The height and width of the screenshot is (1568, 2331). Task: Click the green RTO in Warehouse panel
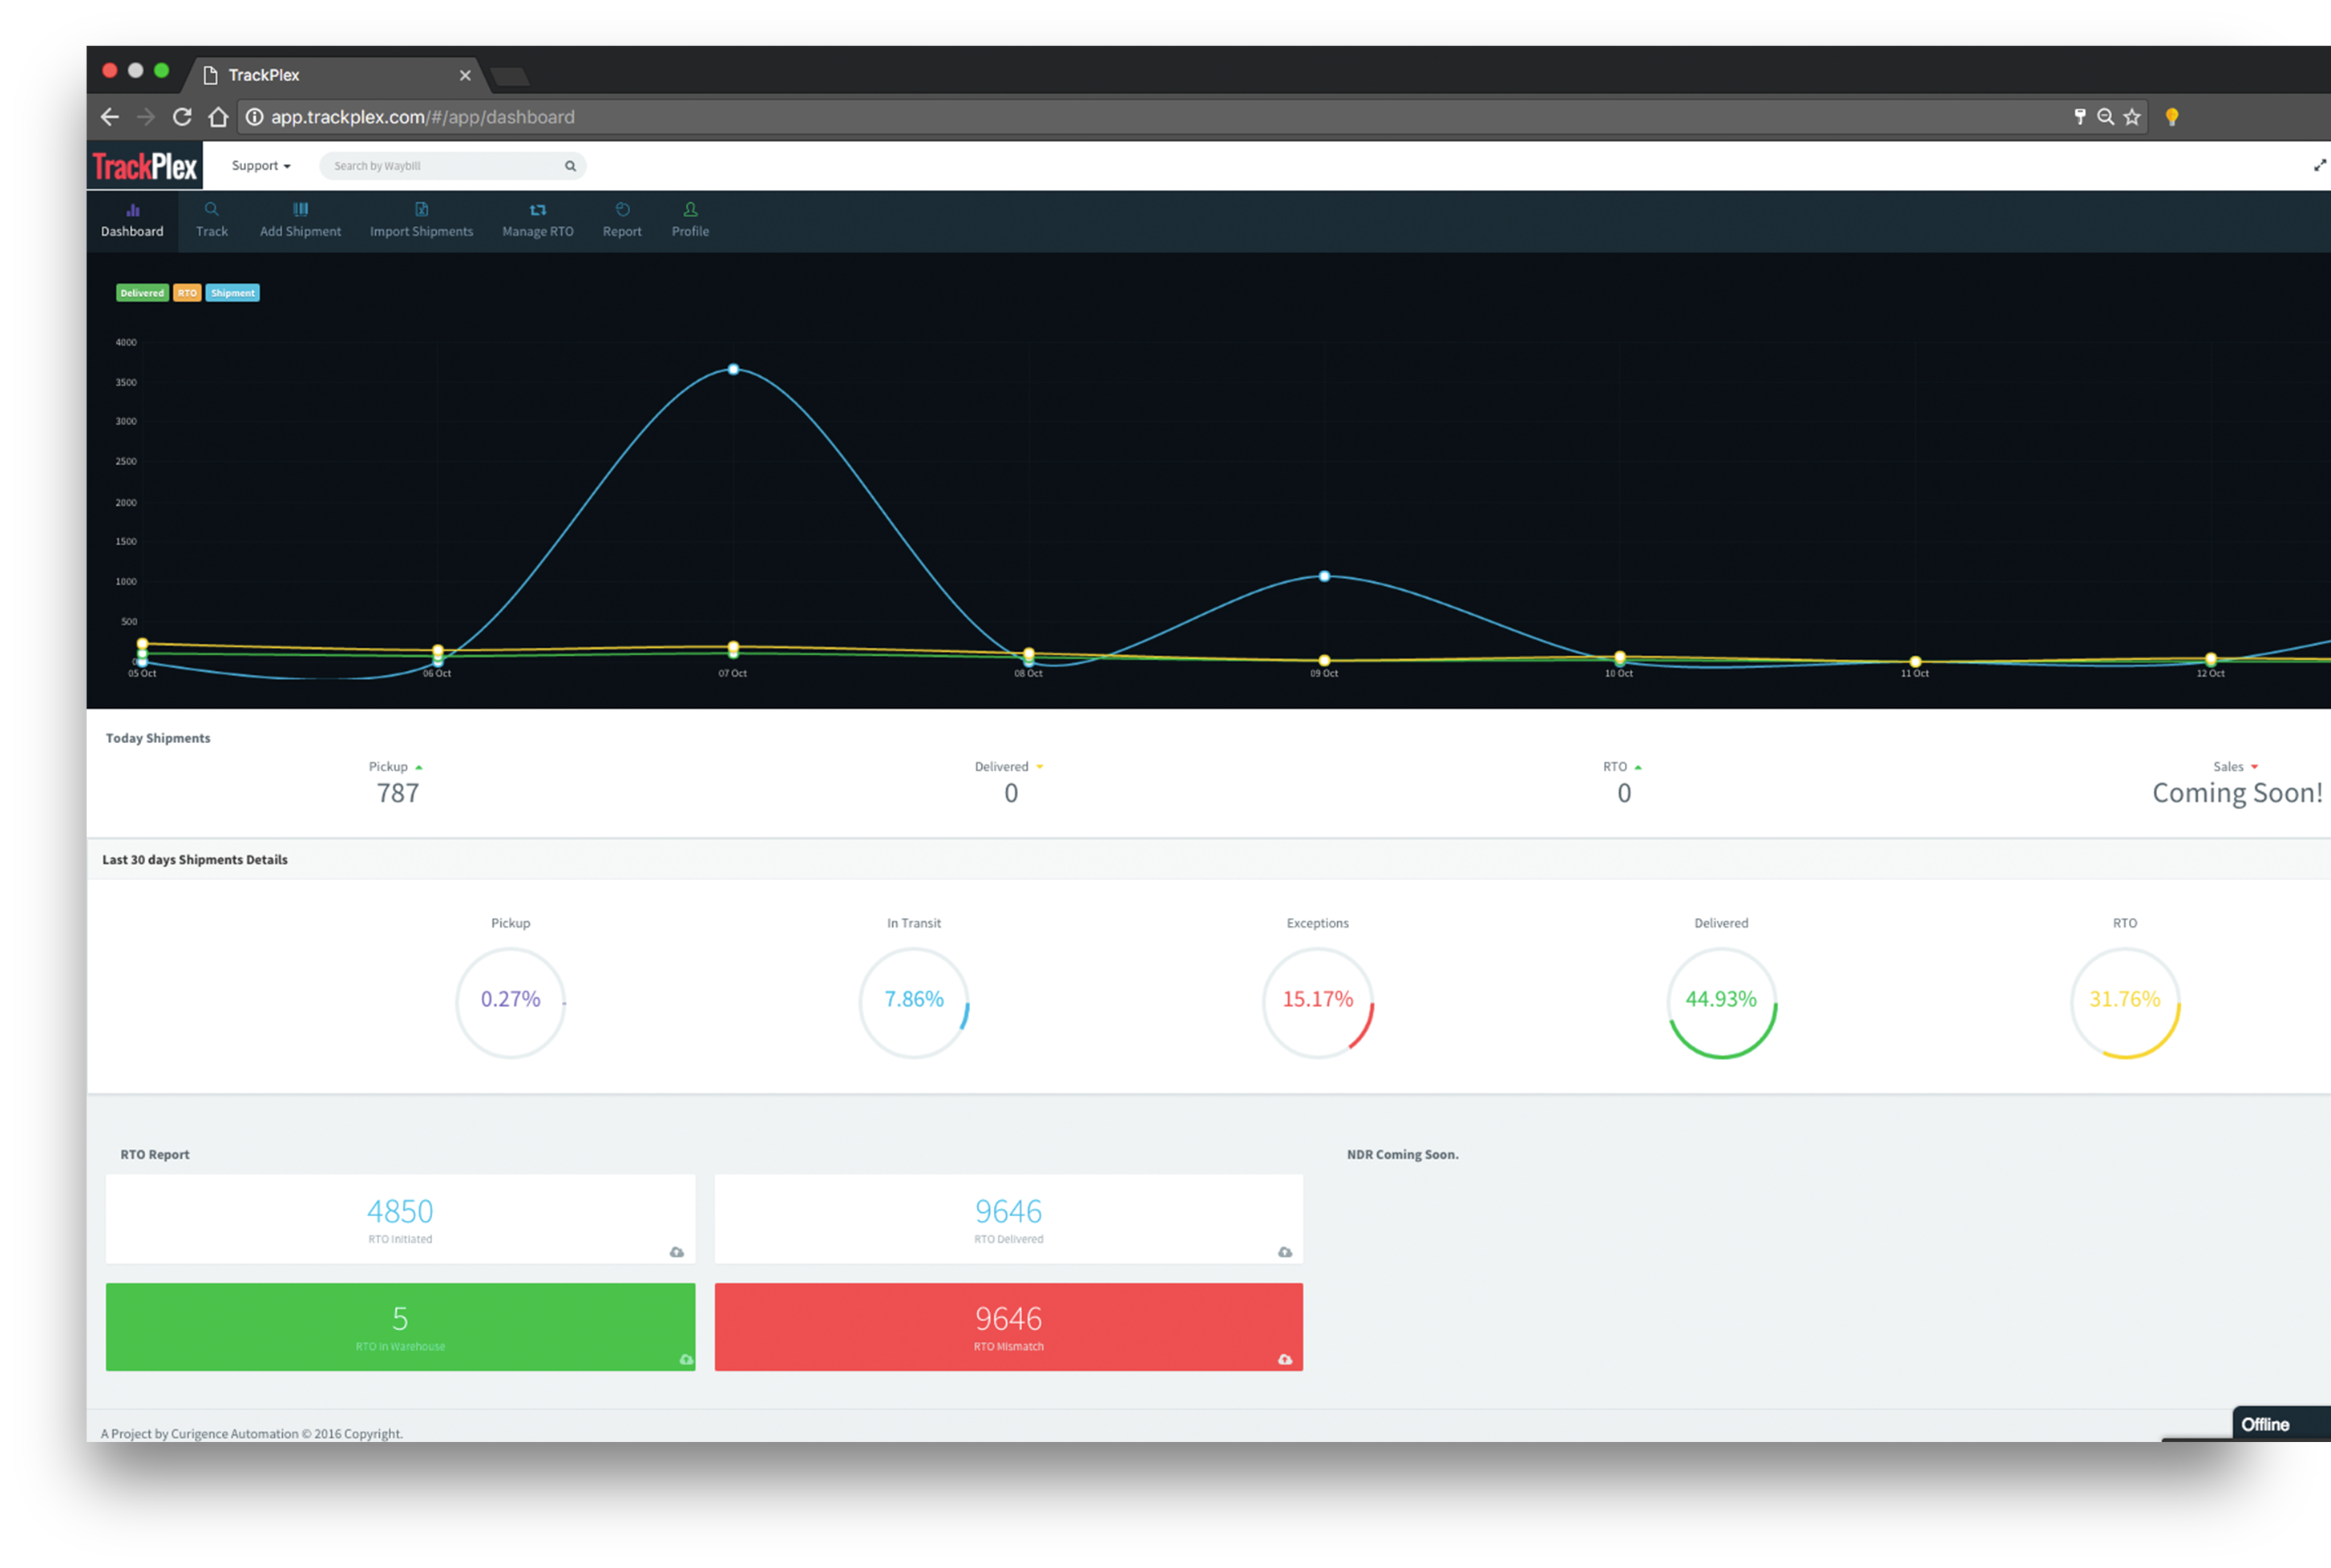tap(399, 1327)
